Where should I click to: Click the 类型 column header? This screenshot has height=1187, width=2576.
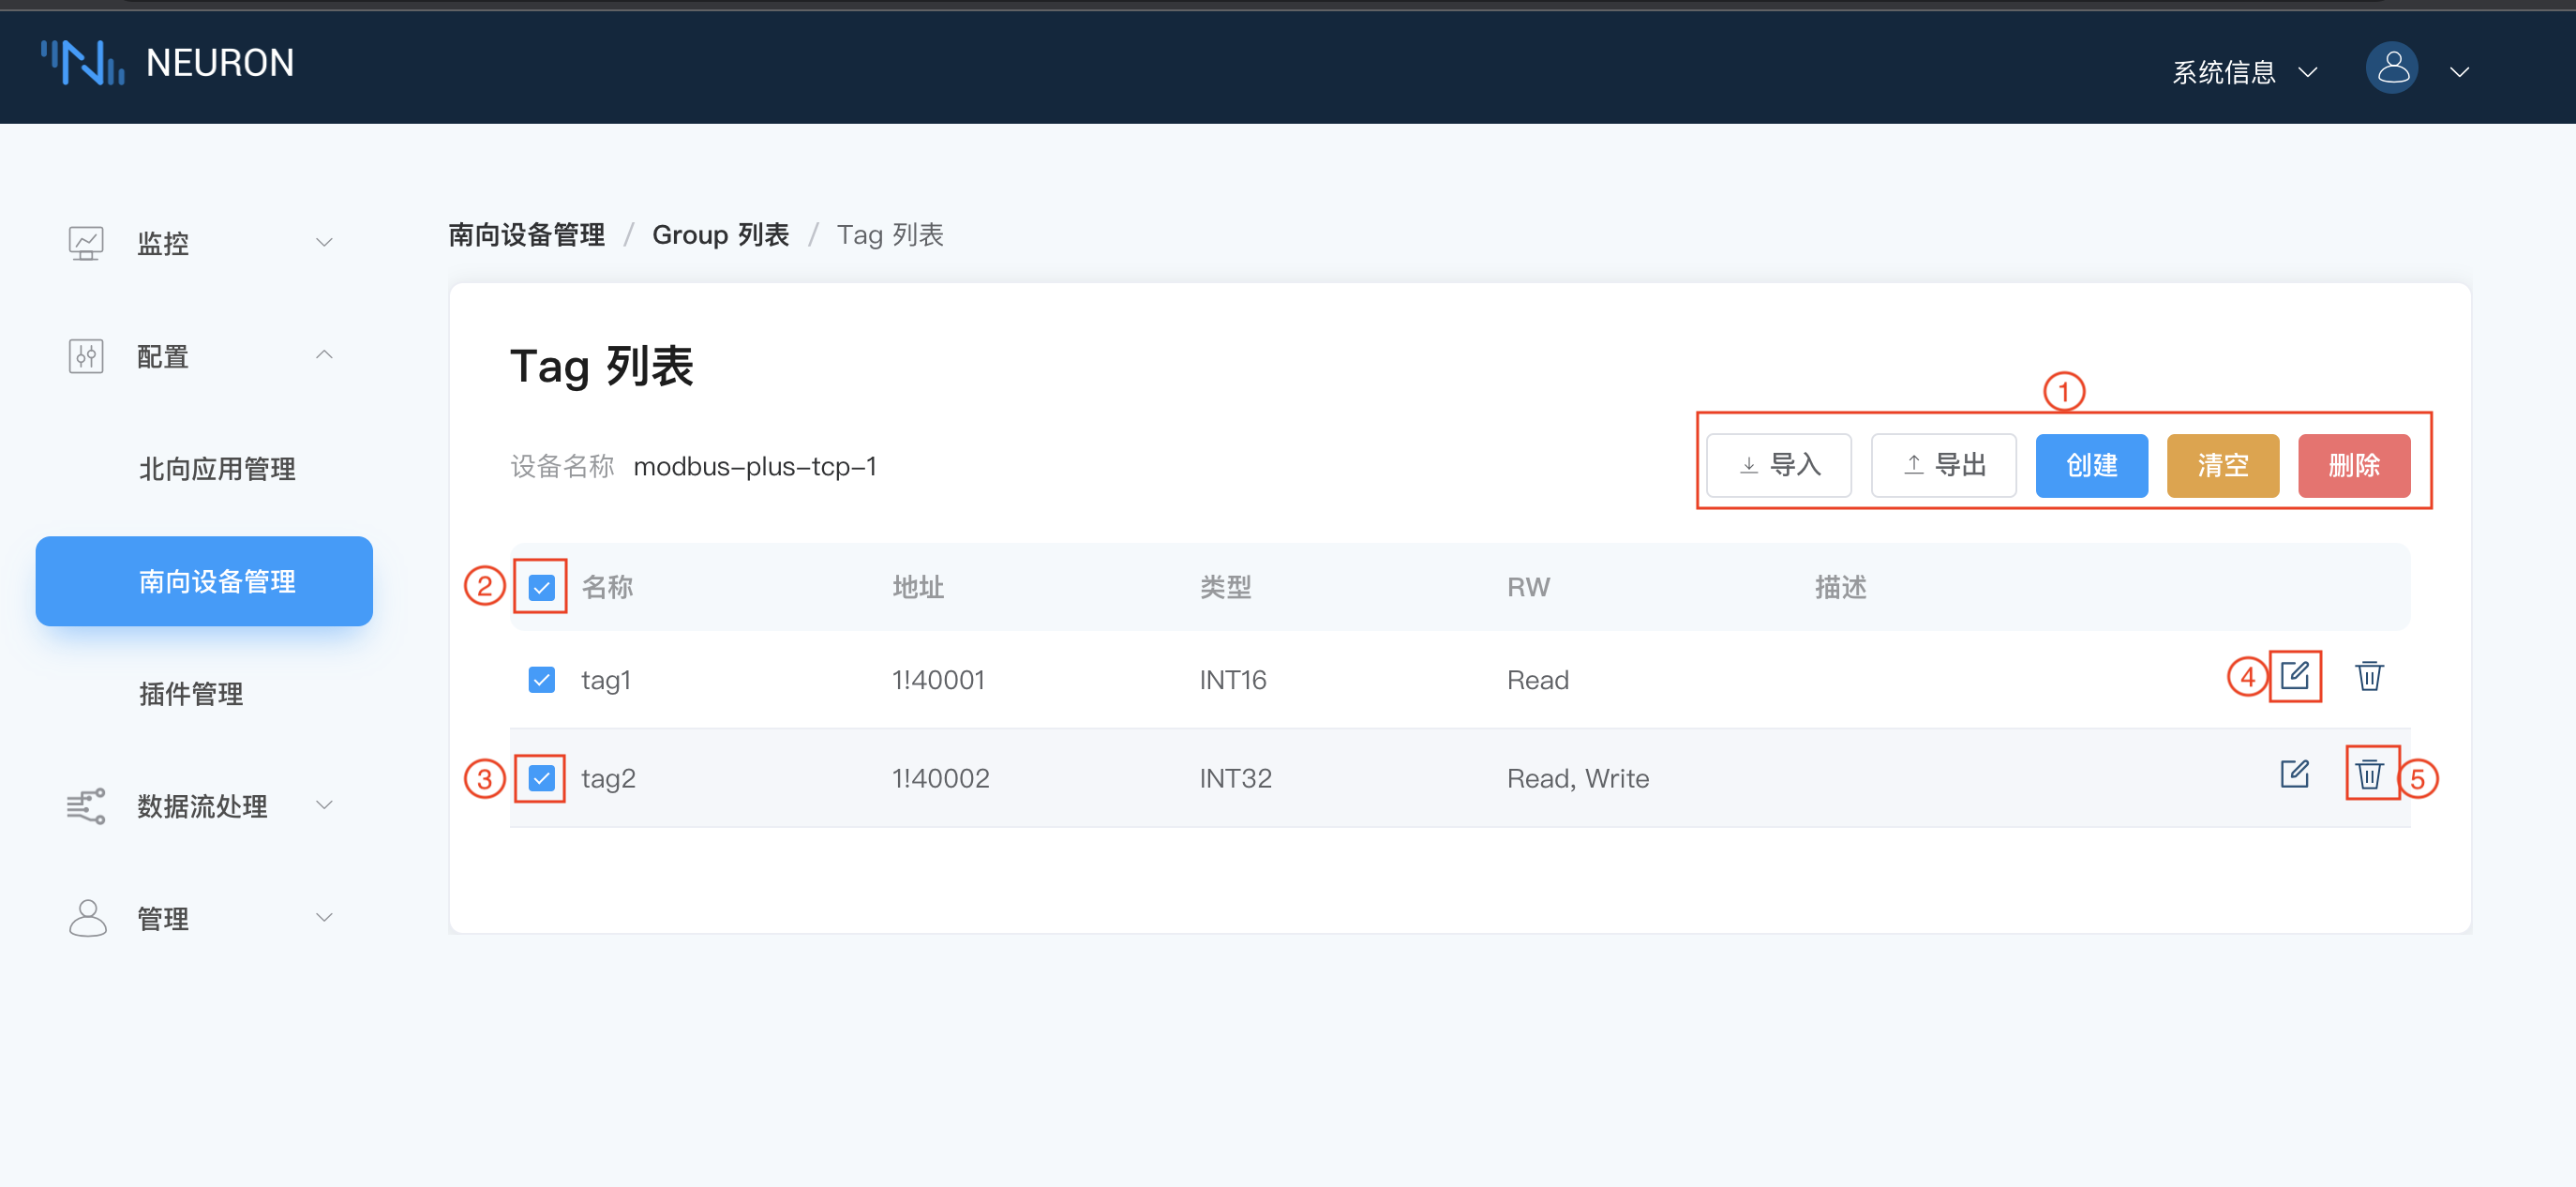[1226, 587]
